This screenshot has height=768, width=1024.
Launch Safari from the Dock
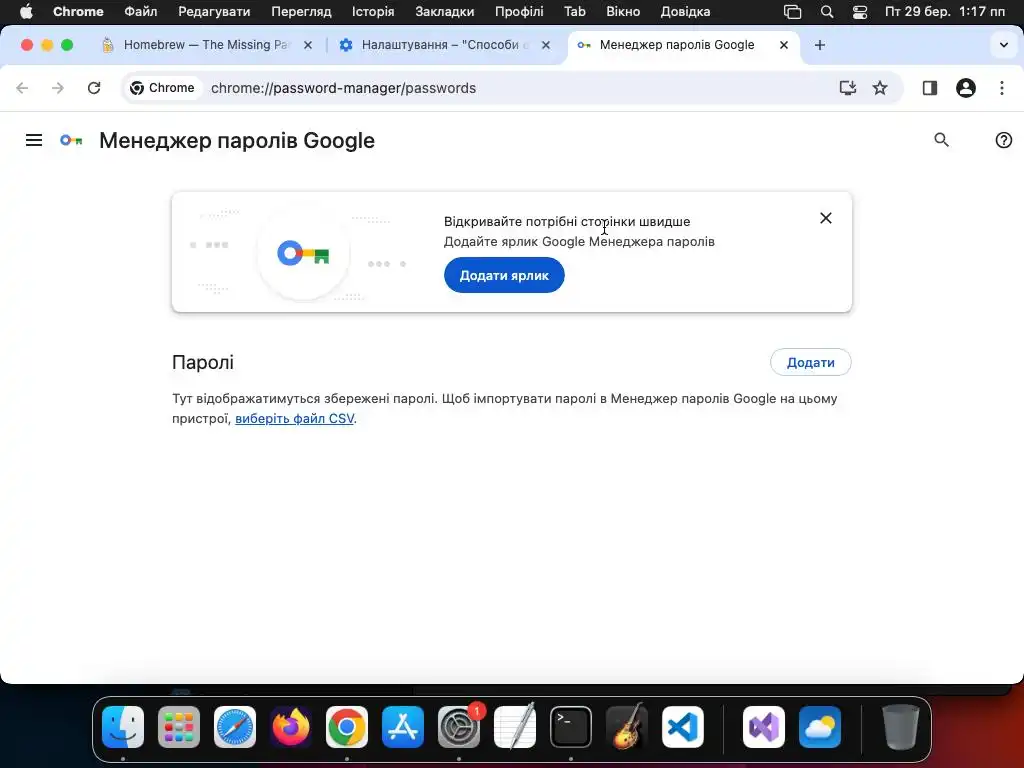click(x=235, y=727)
